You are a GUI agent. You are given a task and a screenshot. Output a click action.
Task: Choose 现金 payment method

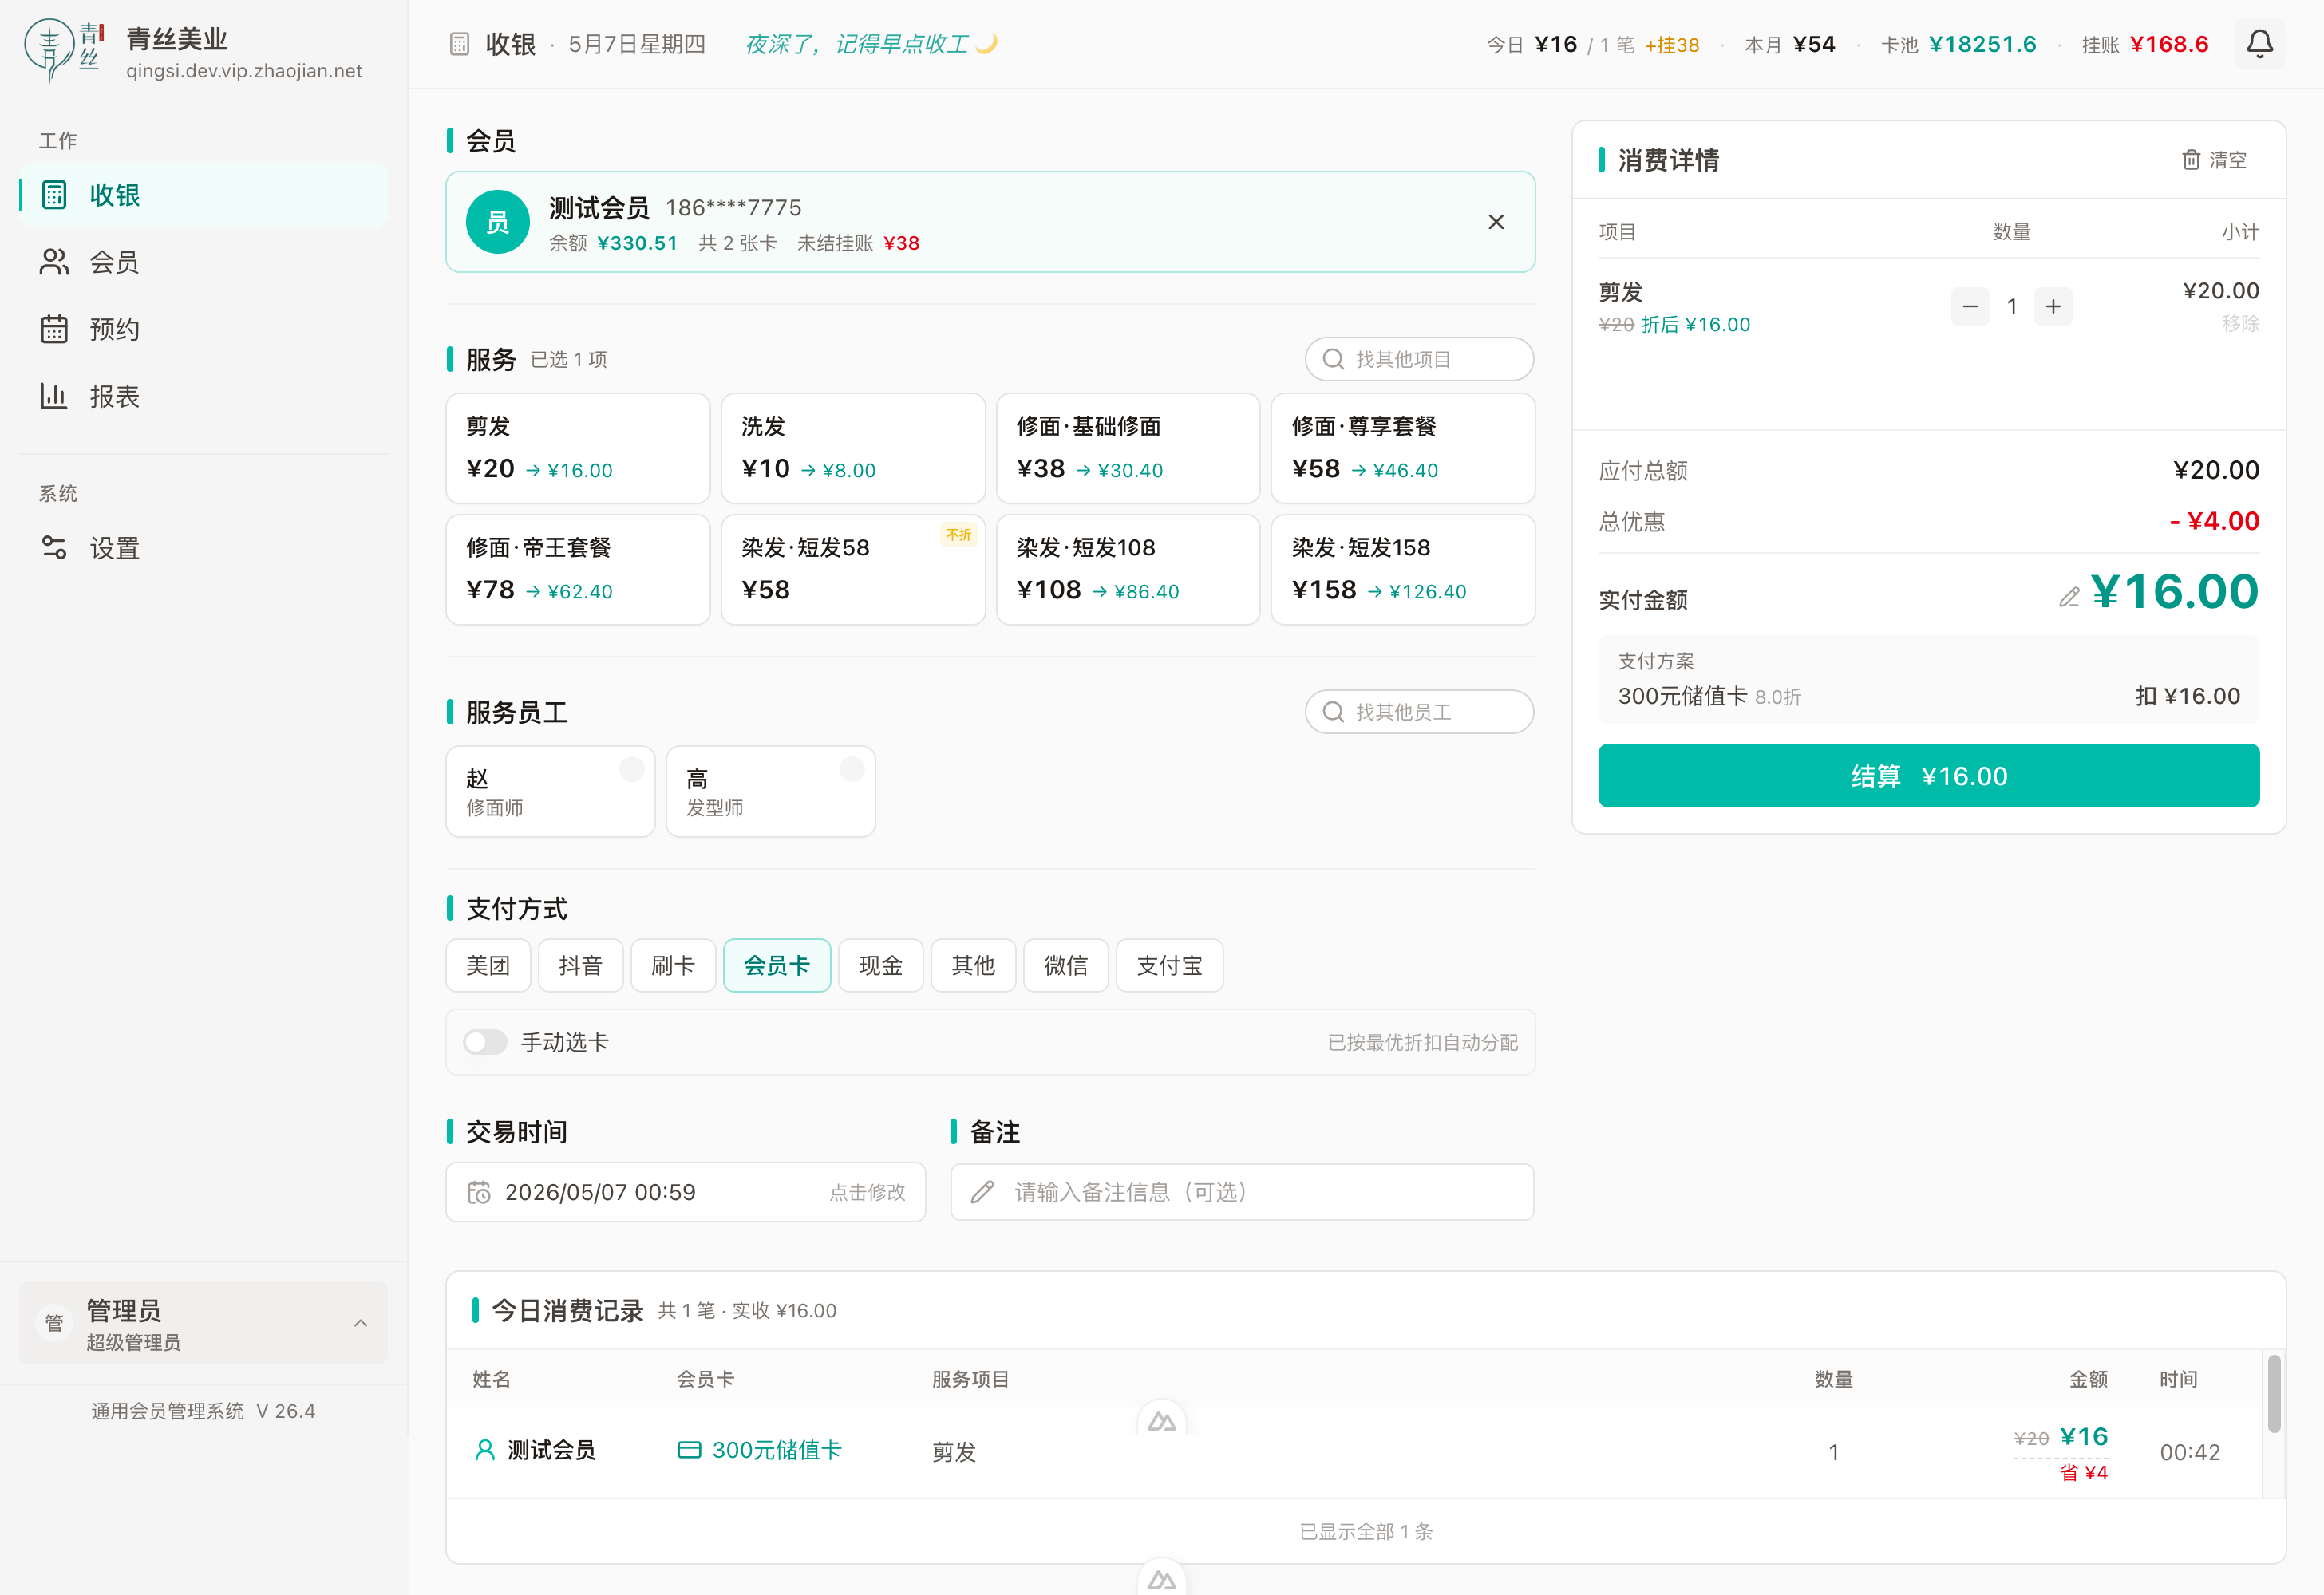tap(880, 965)
